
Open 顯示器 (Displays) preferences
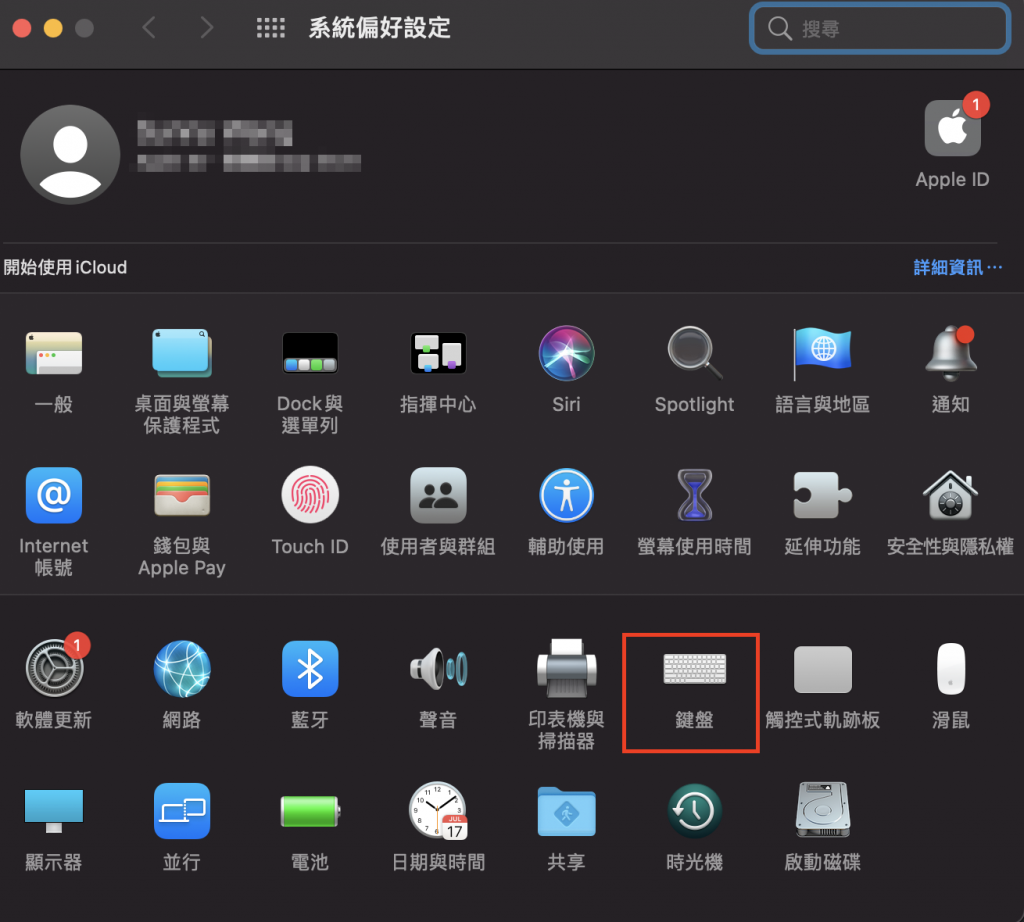(54, 811)
